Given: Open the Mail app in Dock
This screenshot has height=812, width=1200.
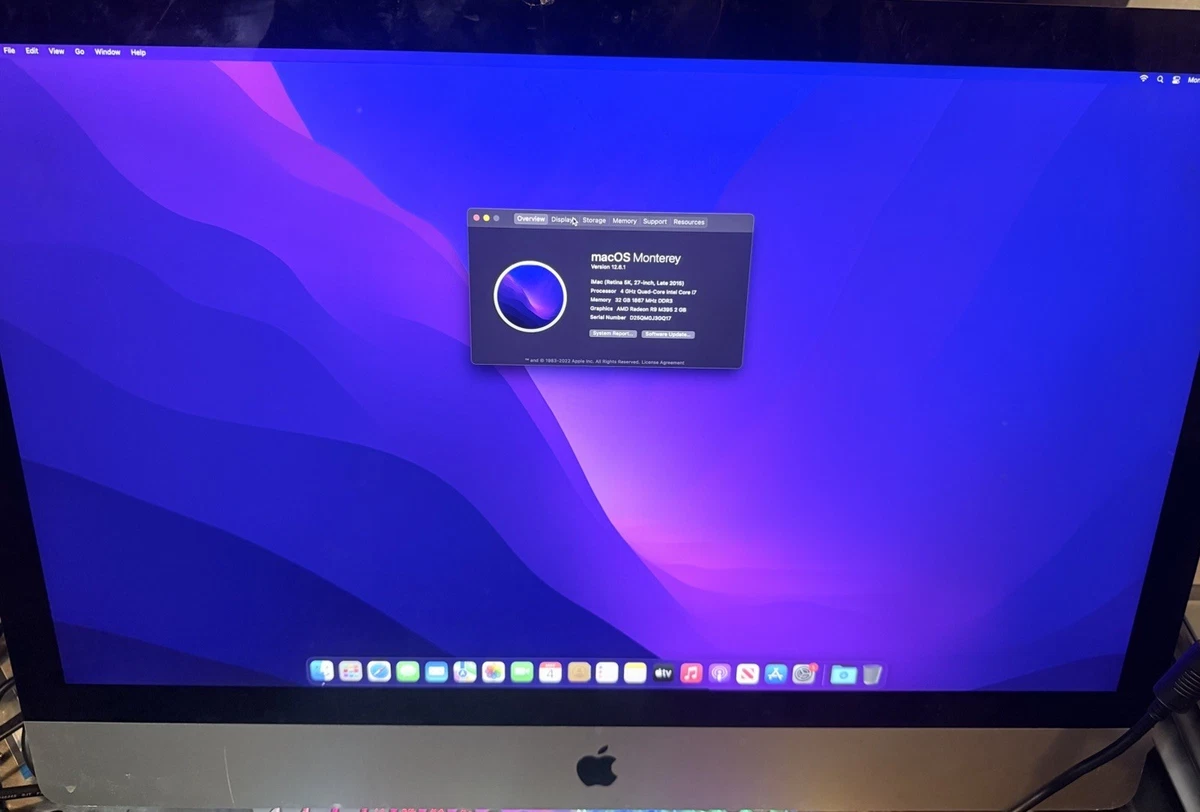Looking at the screenshot, I should (436, 672).
